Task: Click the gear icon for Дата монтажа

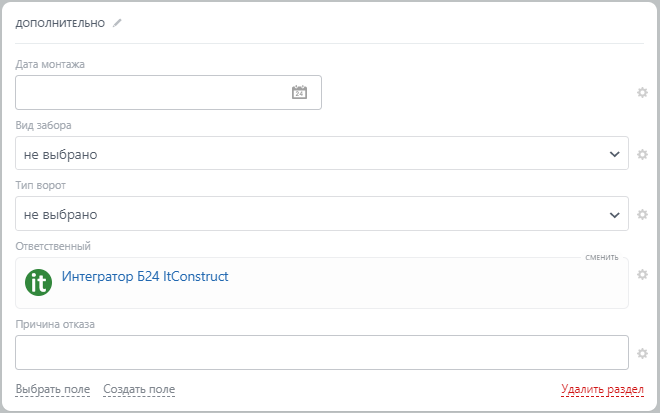Action: pos(643,93)
